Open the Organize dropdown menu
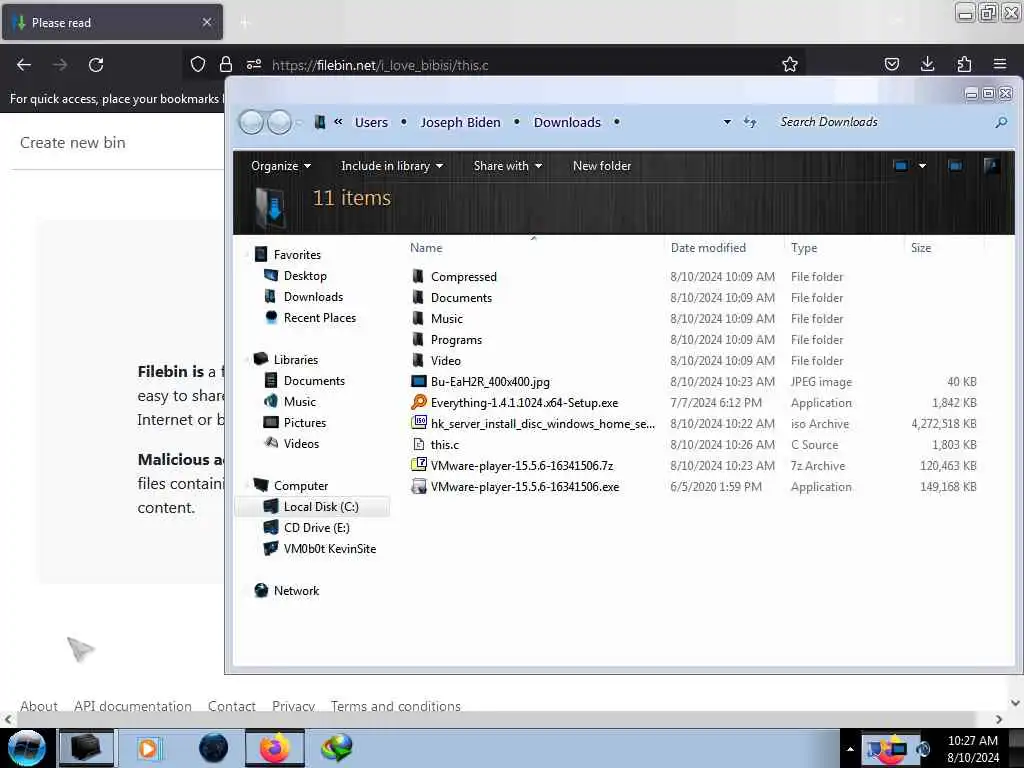 tap(281, 166)
